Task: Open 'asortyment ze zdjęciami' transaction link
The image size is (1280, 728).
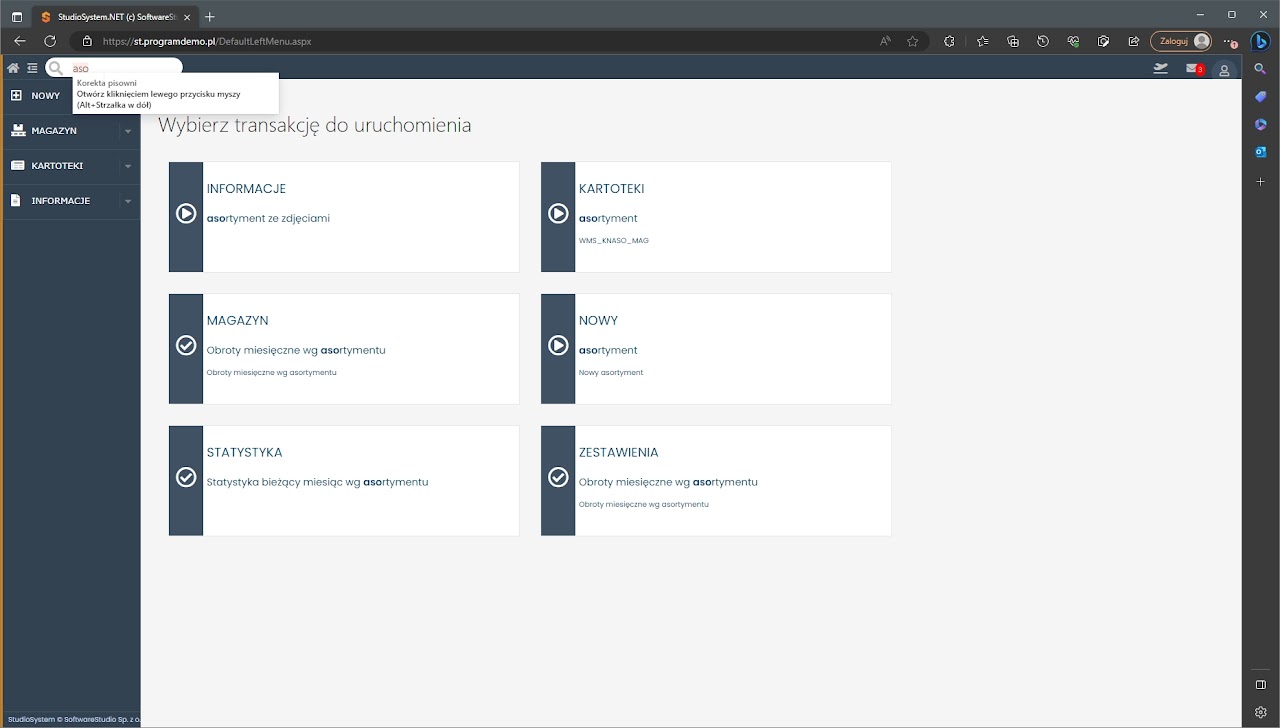Action: (268, 218)
